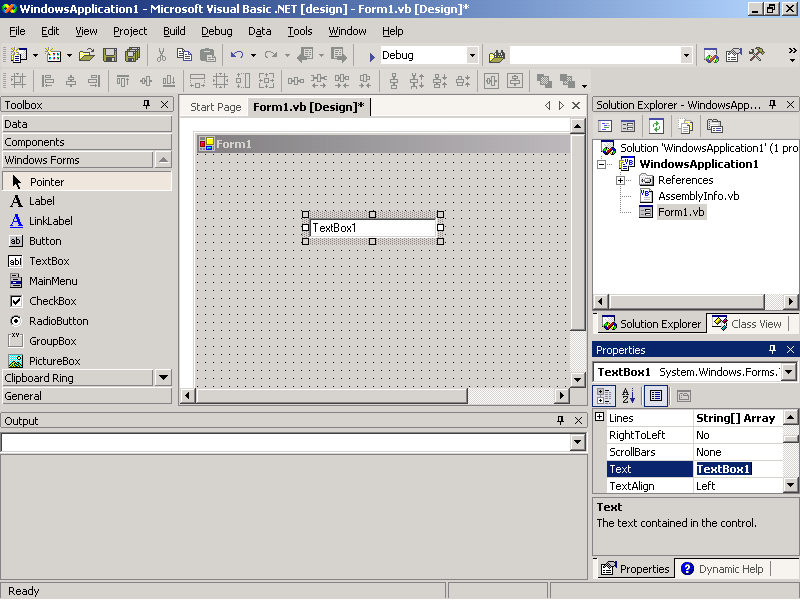Viewport: 800px width, 600px height.
Task: Pin the Toolbox panel with the pushpin
Action: [146, 105]
